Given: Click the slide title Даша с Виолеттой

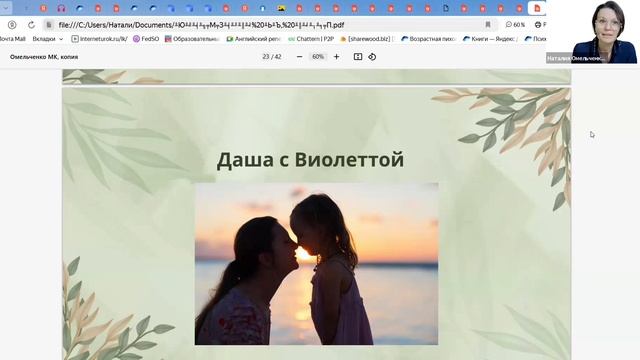Looking at the screenshot, I should pyautogui.click(x=310, y=160).
